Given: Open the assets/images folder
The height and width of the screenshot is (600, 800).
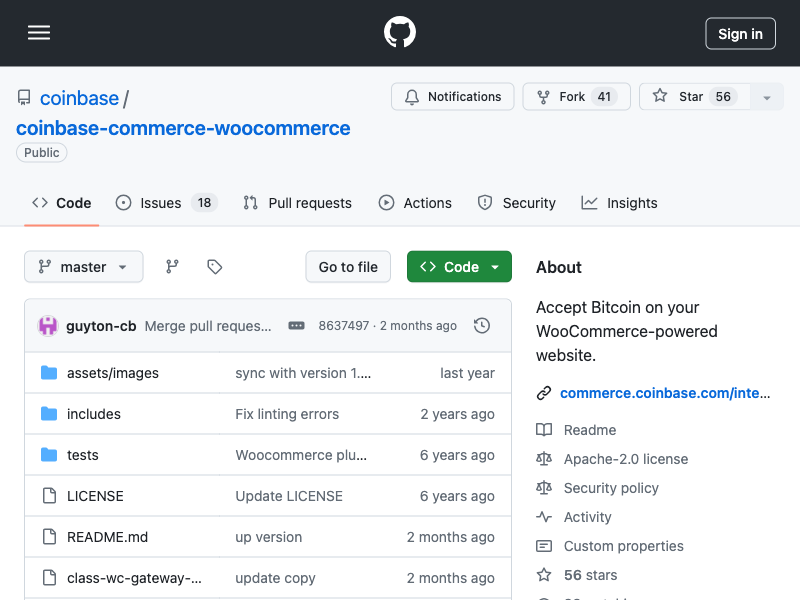Looking at the screenshot, I should (x=113, y=373).
